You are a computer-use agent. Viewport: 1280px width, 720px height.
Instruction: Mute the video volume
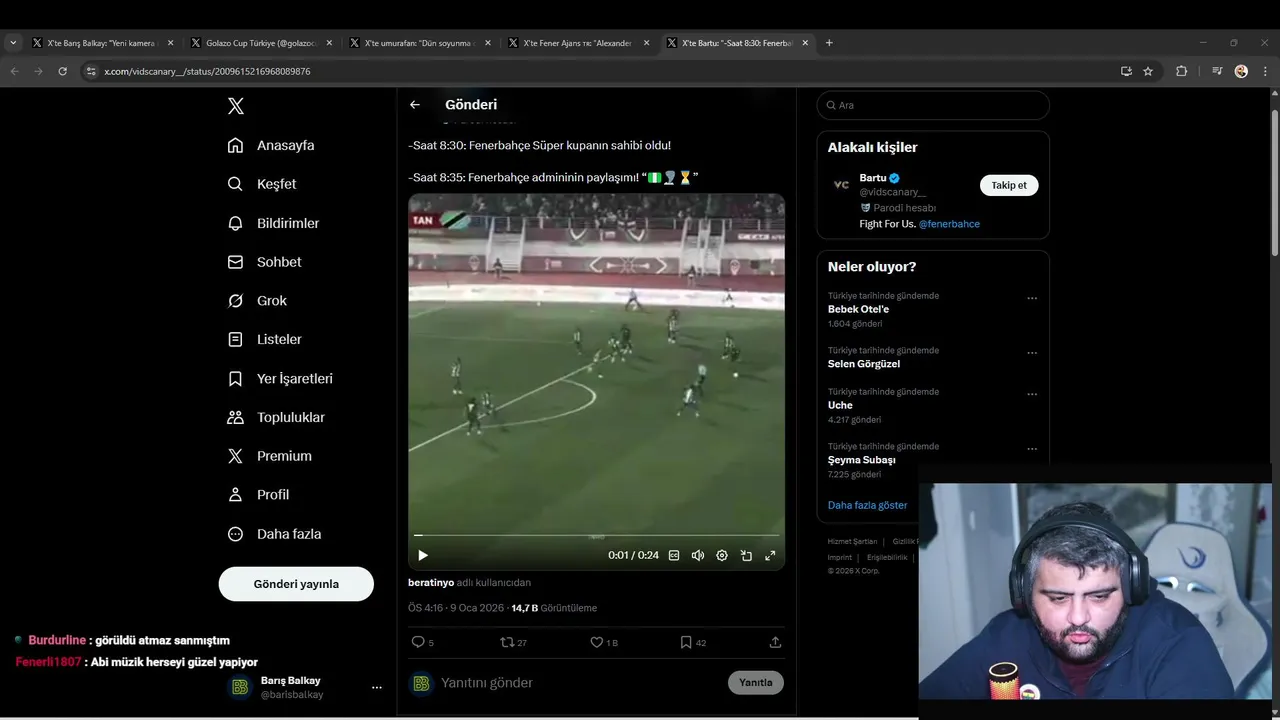pos(698,555)
